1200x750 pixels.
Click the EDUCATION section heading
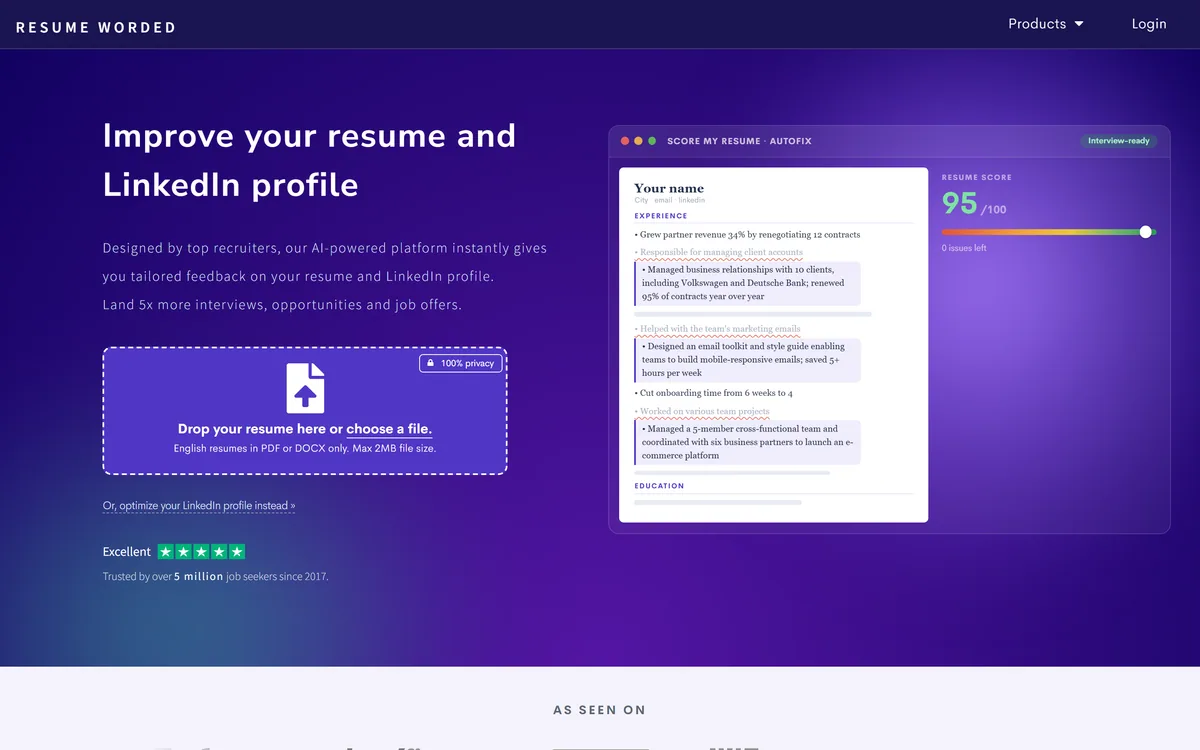tap(659, 486)
